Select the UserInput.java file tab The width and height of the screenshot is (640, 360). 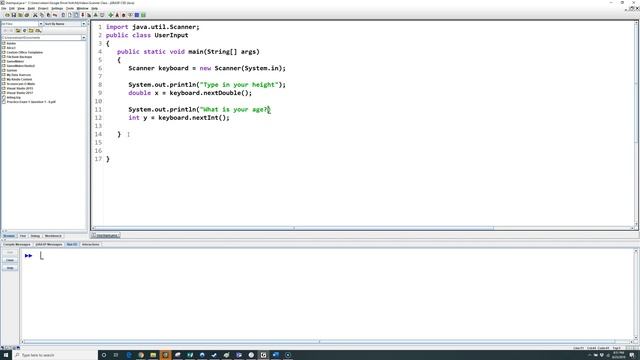click(106, 236)
